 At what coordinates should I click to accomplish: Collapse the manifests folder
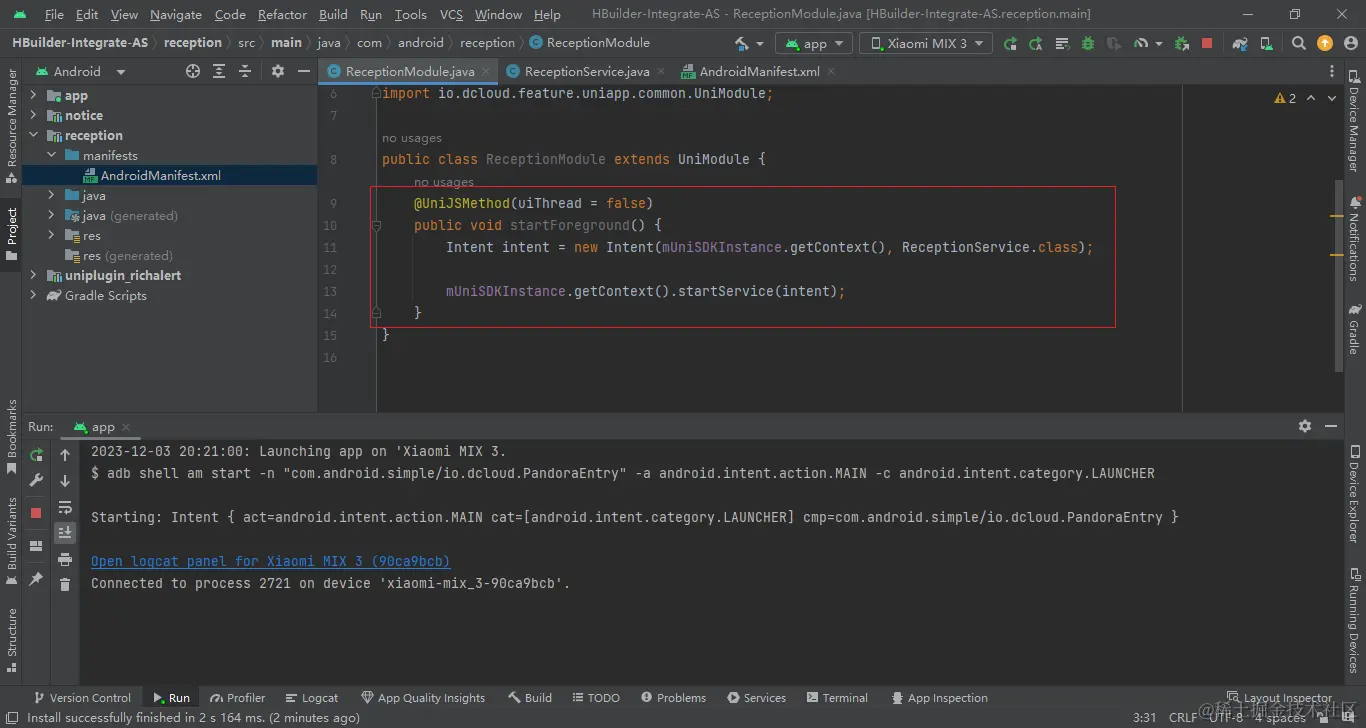coord(52,155)
